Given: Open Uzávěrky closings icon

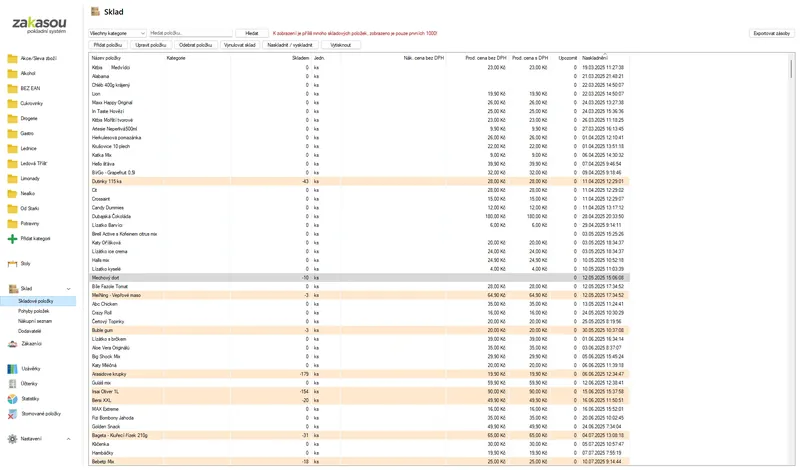Looking at the screenshot, I should tap(13, 369).
